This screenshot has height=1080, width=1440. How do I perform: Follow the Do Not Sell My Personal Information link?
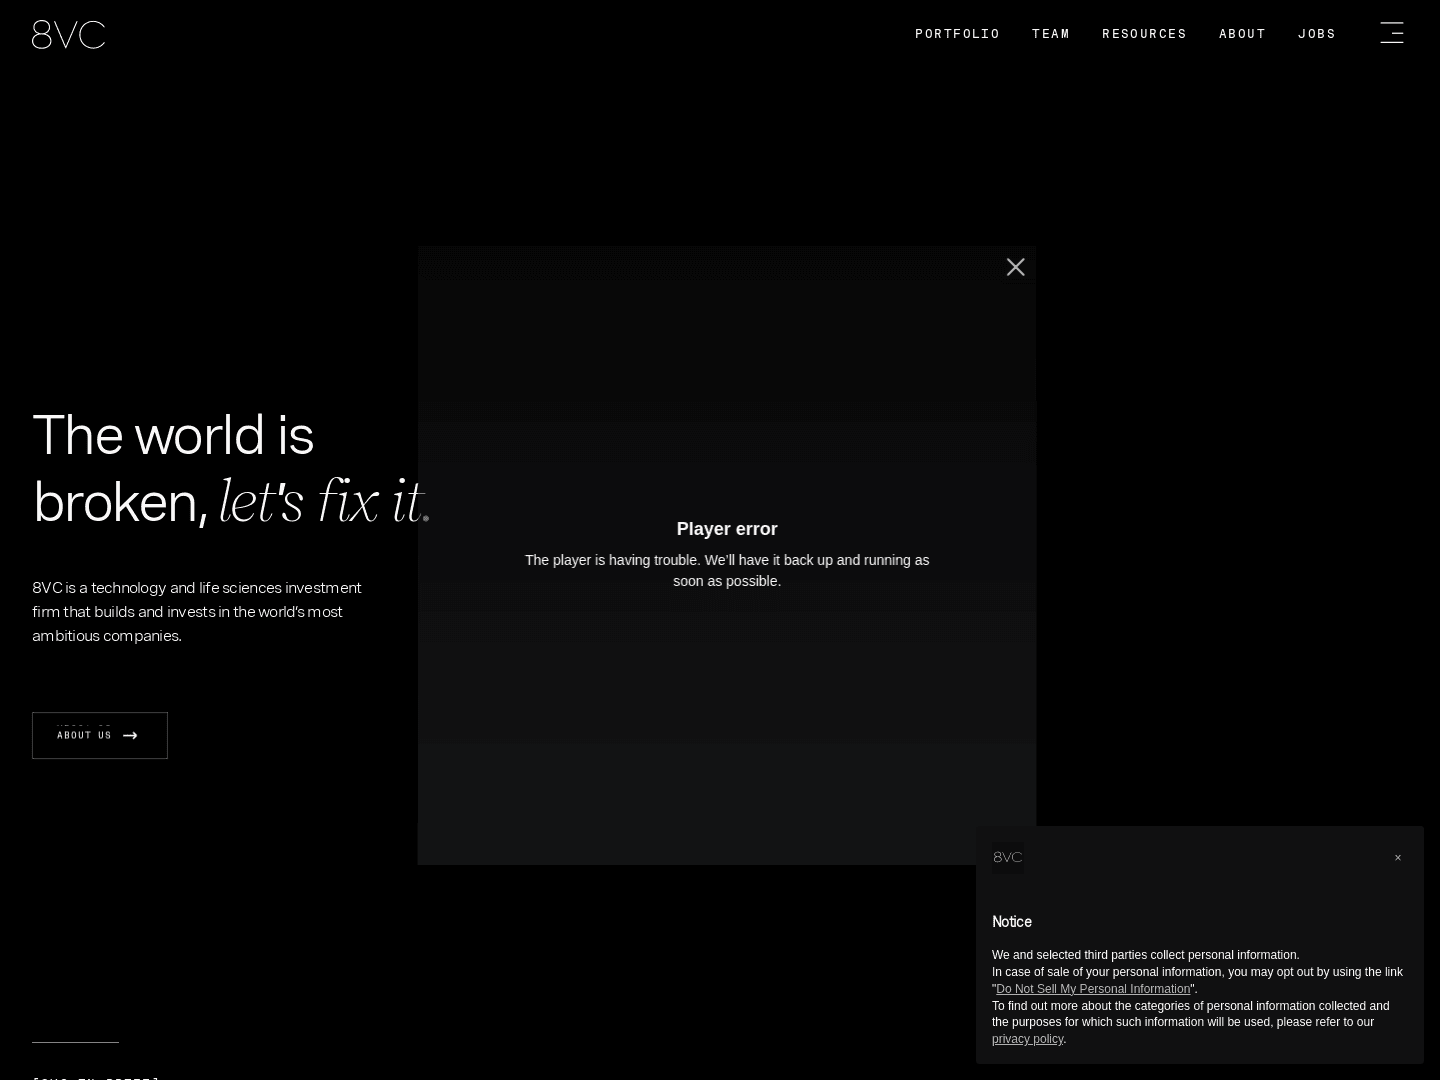pos(1092,989)
